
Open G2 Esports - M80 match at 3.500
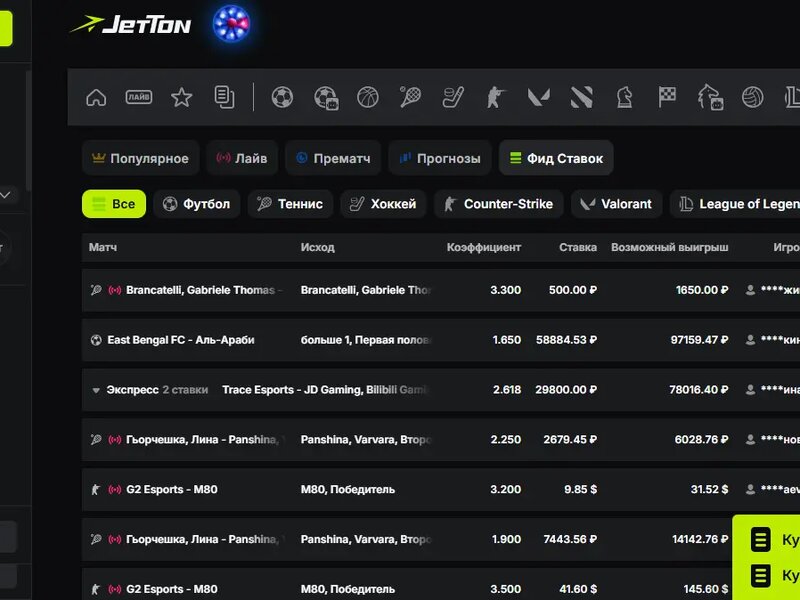point(171,589)
